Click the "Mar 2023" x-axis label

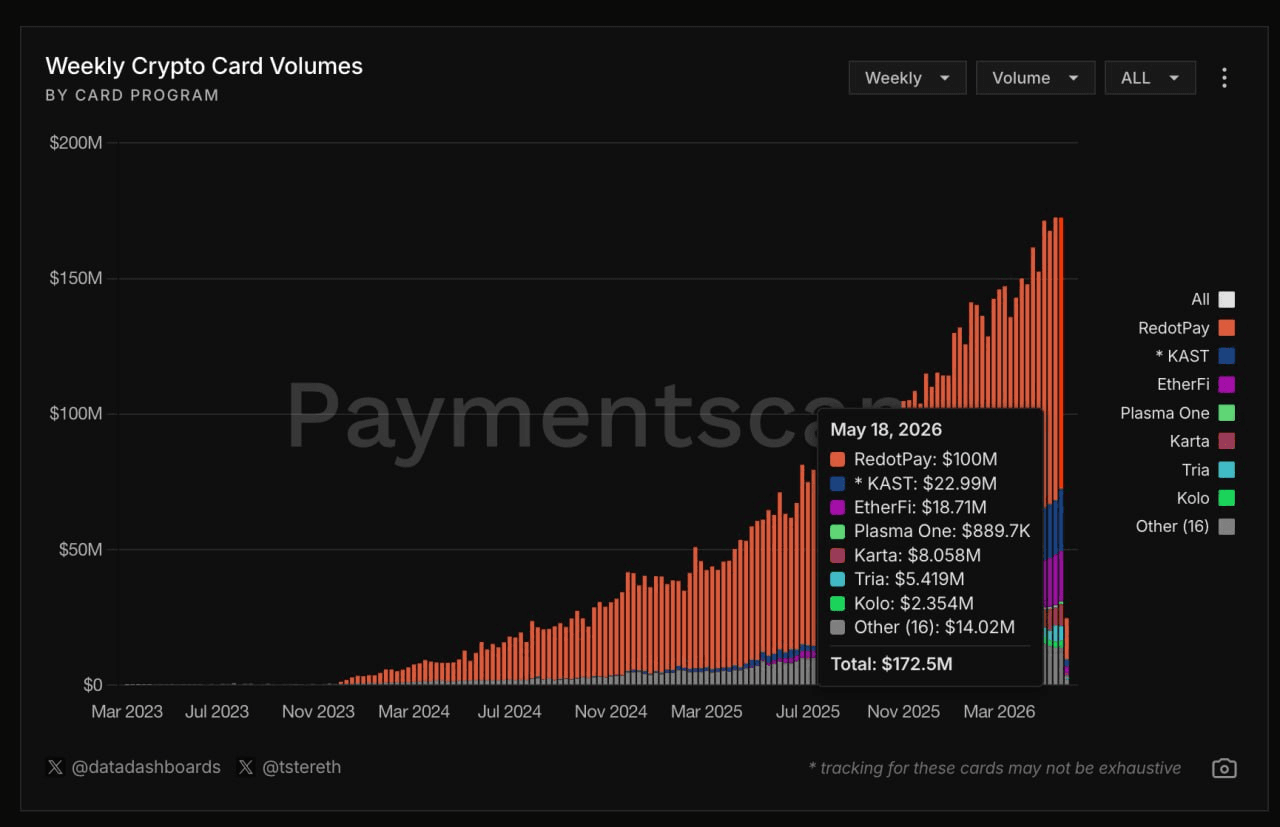[127, 712]
